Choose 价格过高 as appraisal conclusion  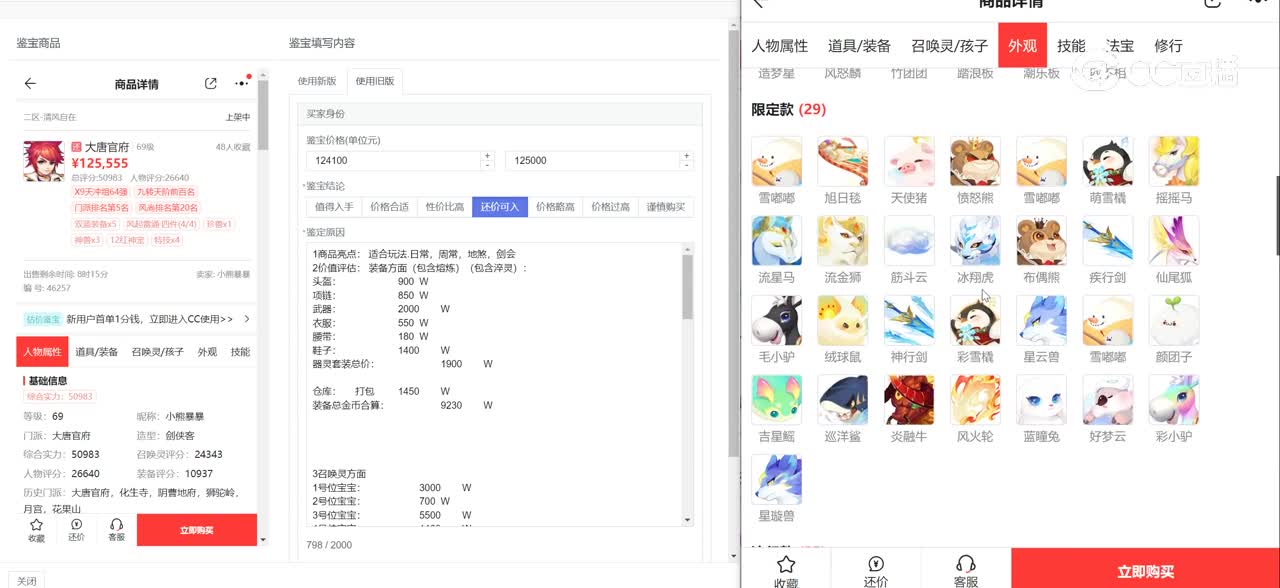(x=610, y=207)
